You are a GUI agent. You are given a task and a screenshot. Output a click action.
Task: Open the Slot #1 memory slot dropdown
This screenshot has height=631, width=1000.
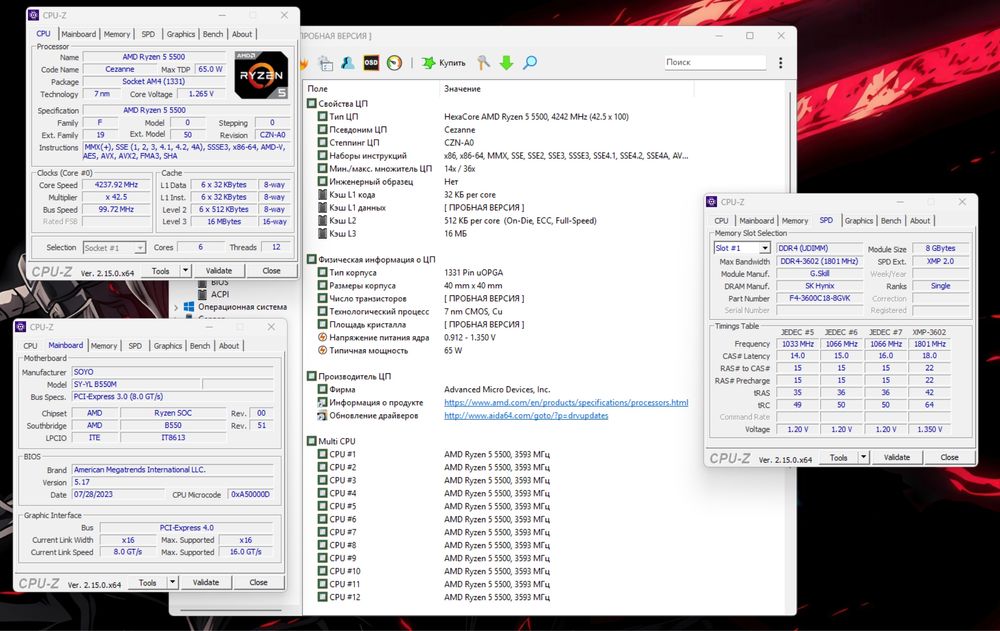point(764,248)
